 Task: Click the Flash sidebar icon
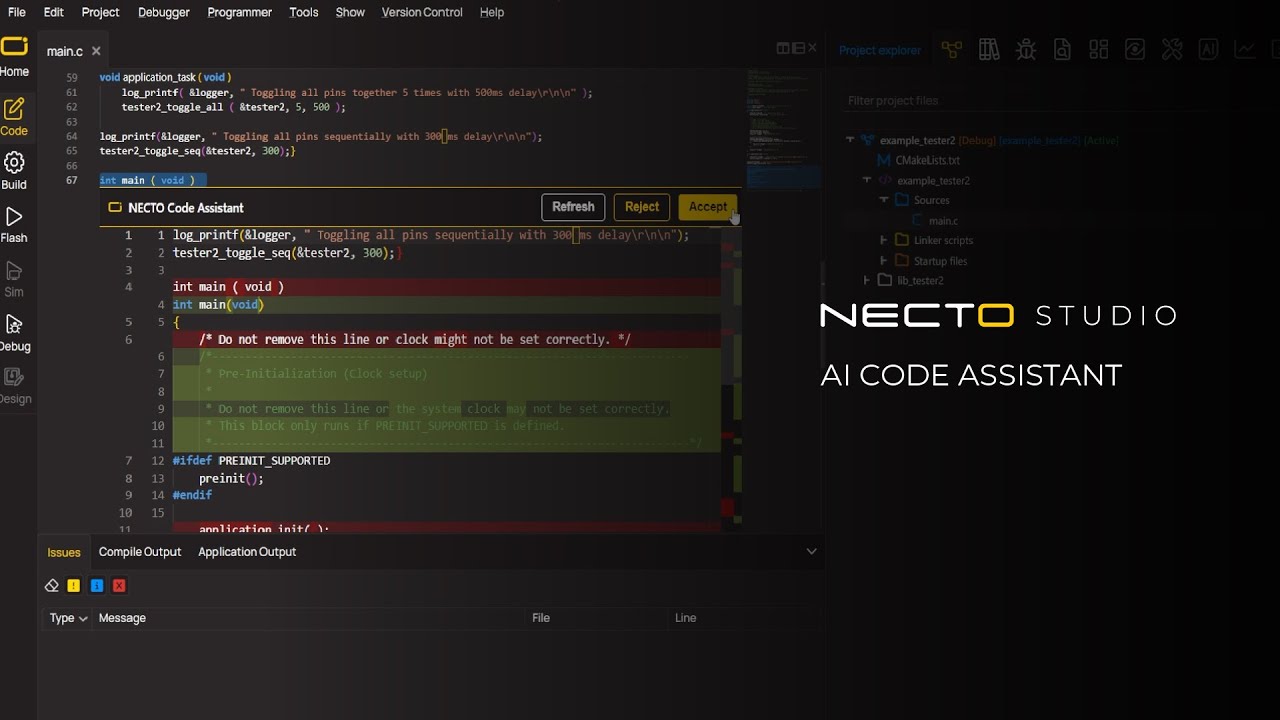pyautogui.click(x=14, y=224)
